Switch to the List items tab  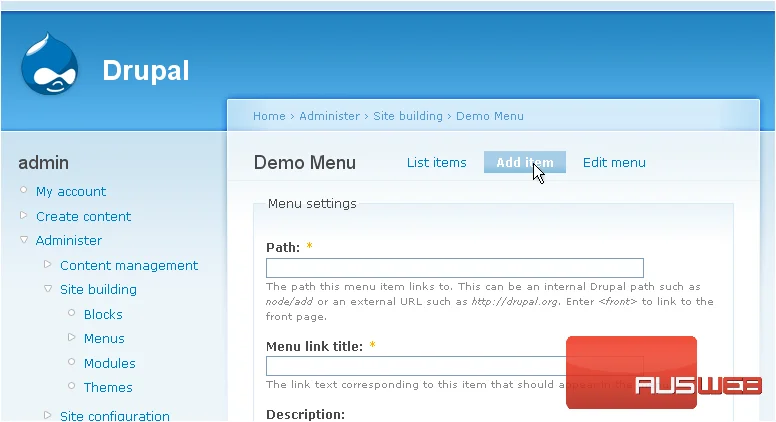436,162
